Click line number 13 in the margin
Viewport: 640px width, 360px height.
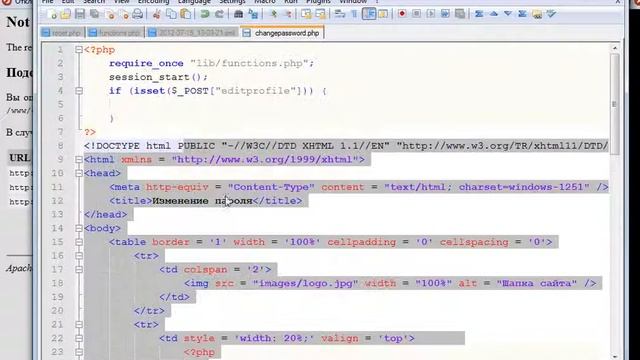(58, 214)
